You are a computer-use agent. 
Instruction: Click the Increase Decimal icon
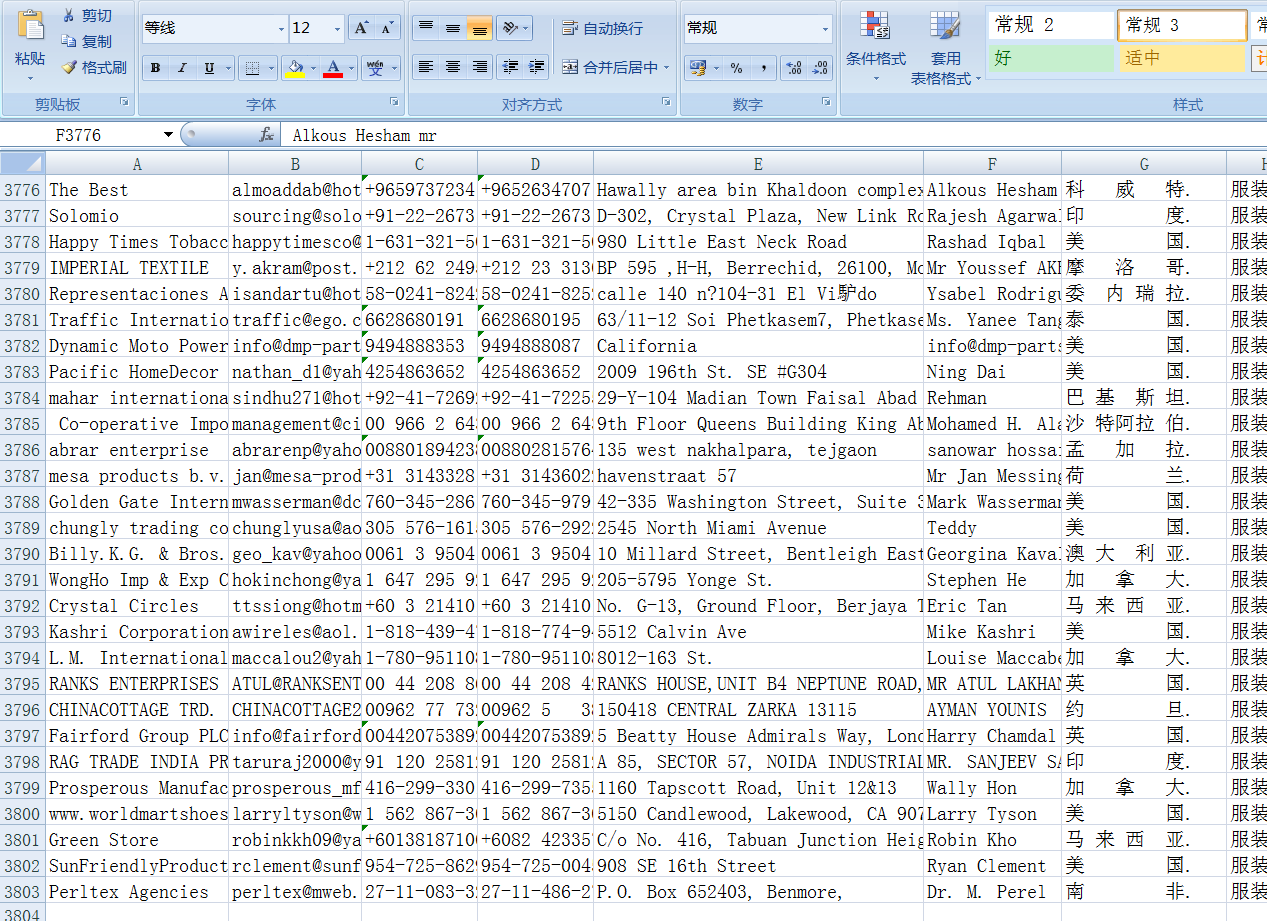(793, 68)
